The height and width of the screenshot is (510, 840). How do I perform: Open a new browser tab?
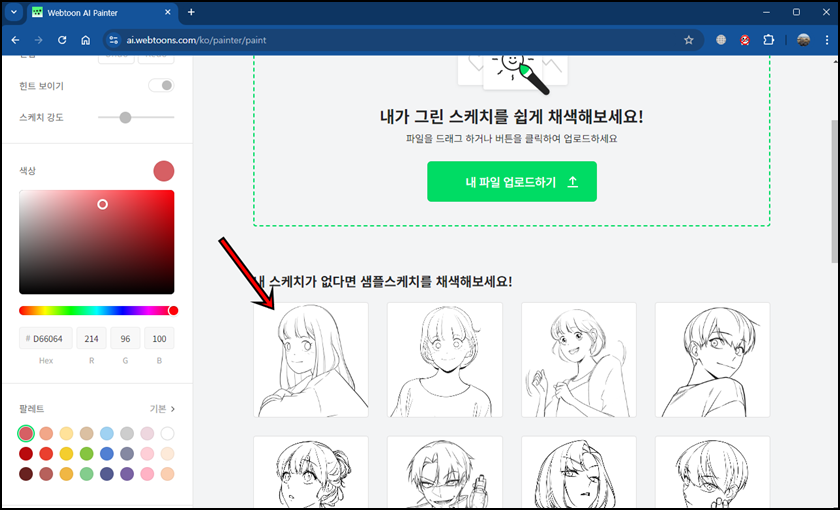coord(191,12)
